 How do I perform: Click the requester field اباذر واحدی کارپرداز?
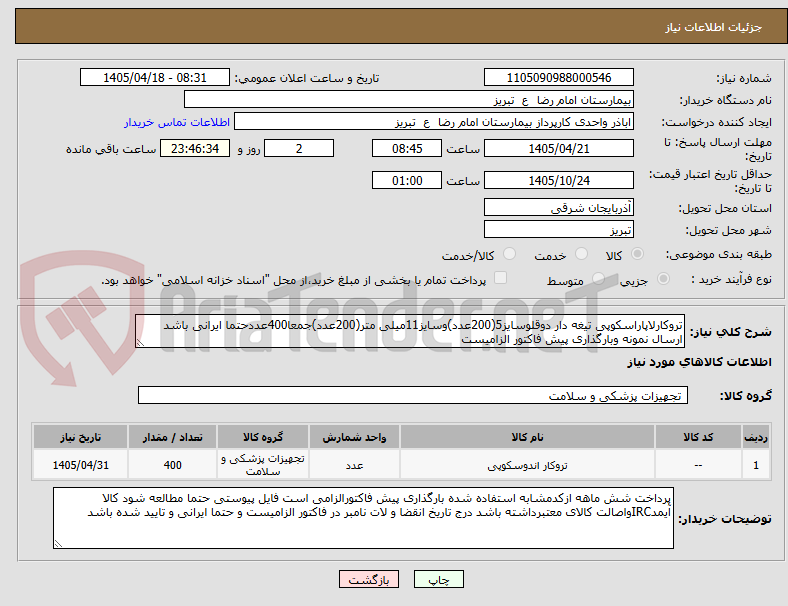point(434,122)
